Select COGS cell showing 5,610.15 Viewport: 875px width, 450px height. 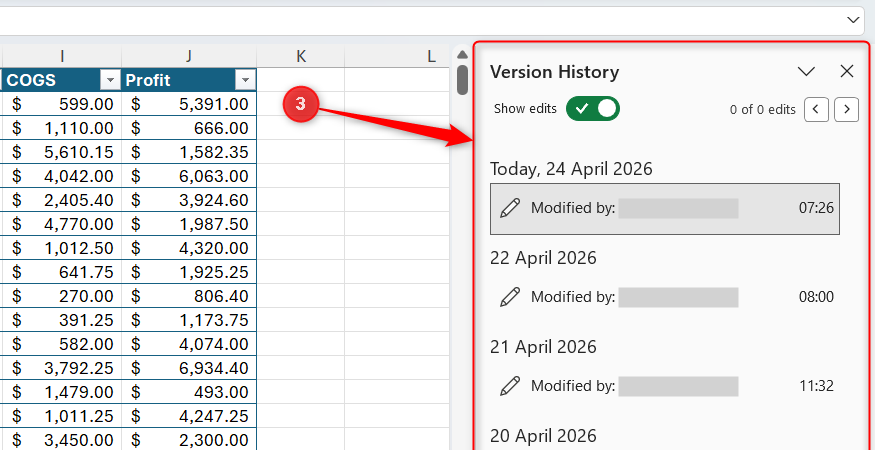coord(62,152)
